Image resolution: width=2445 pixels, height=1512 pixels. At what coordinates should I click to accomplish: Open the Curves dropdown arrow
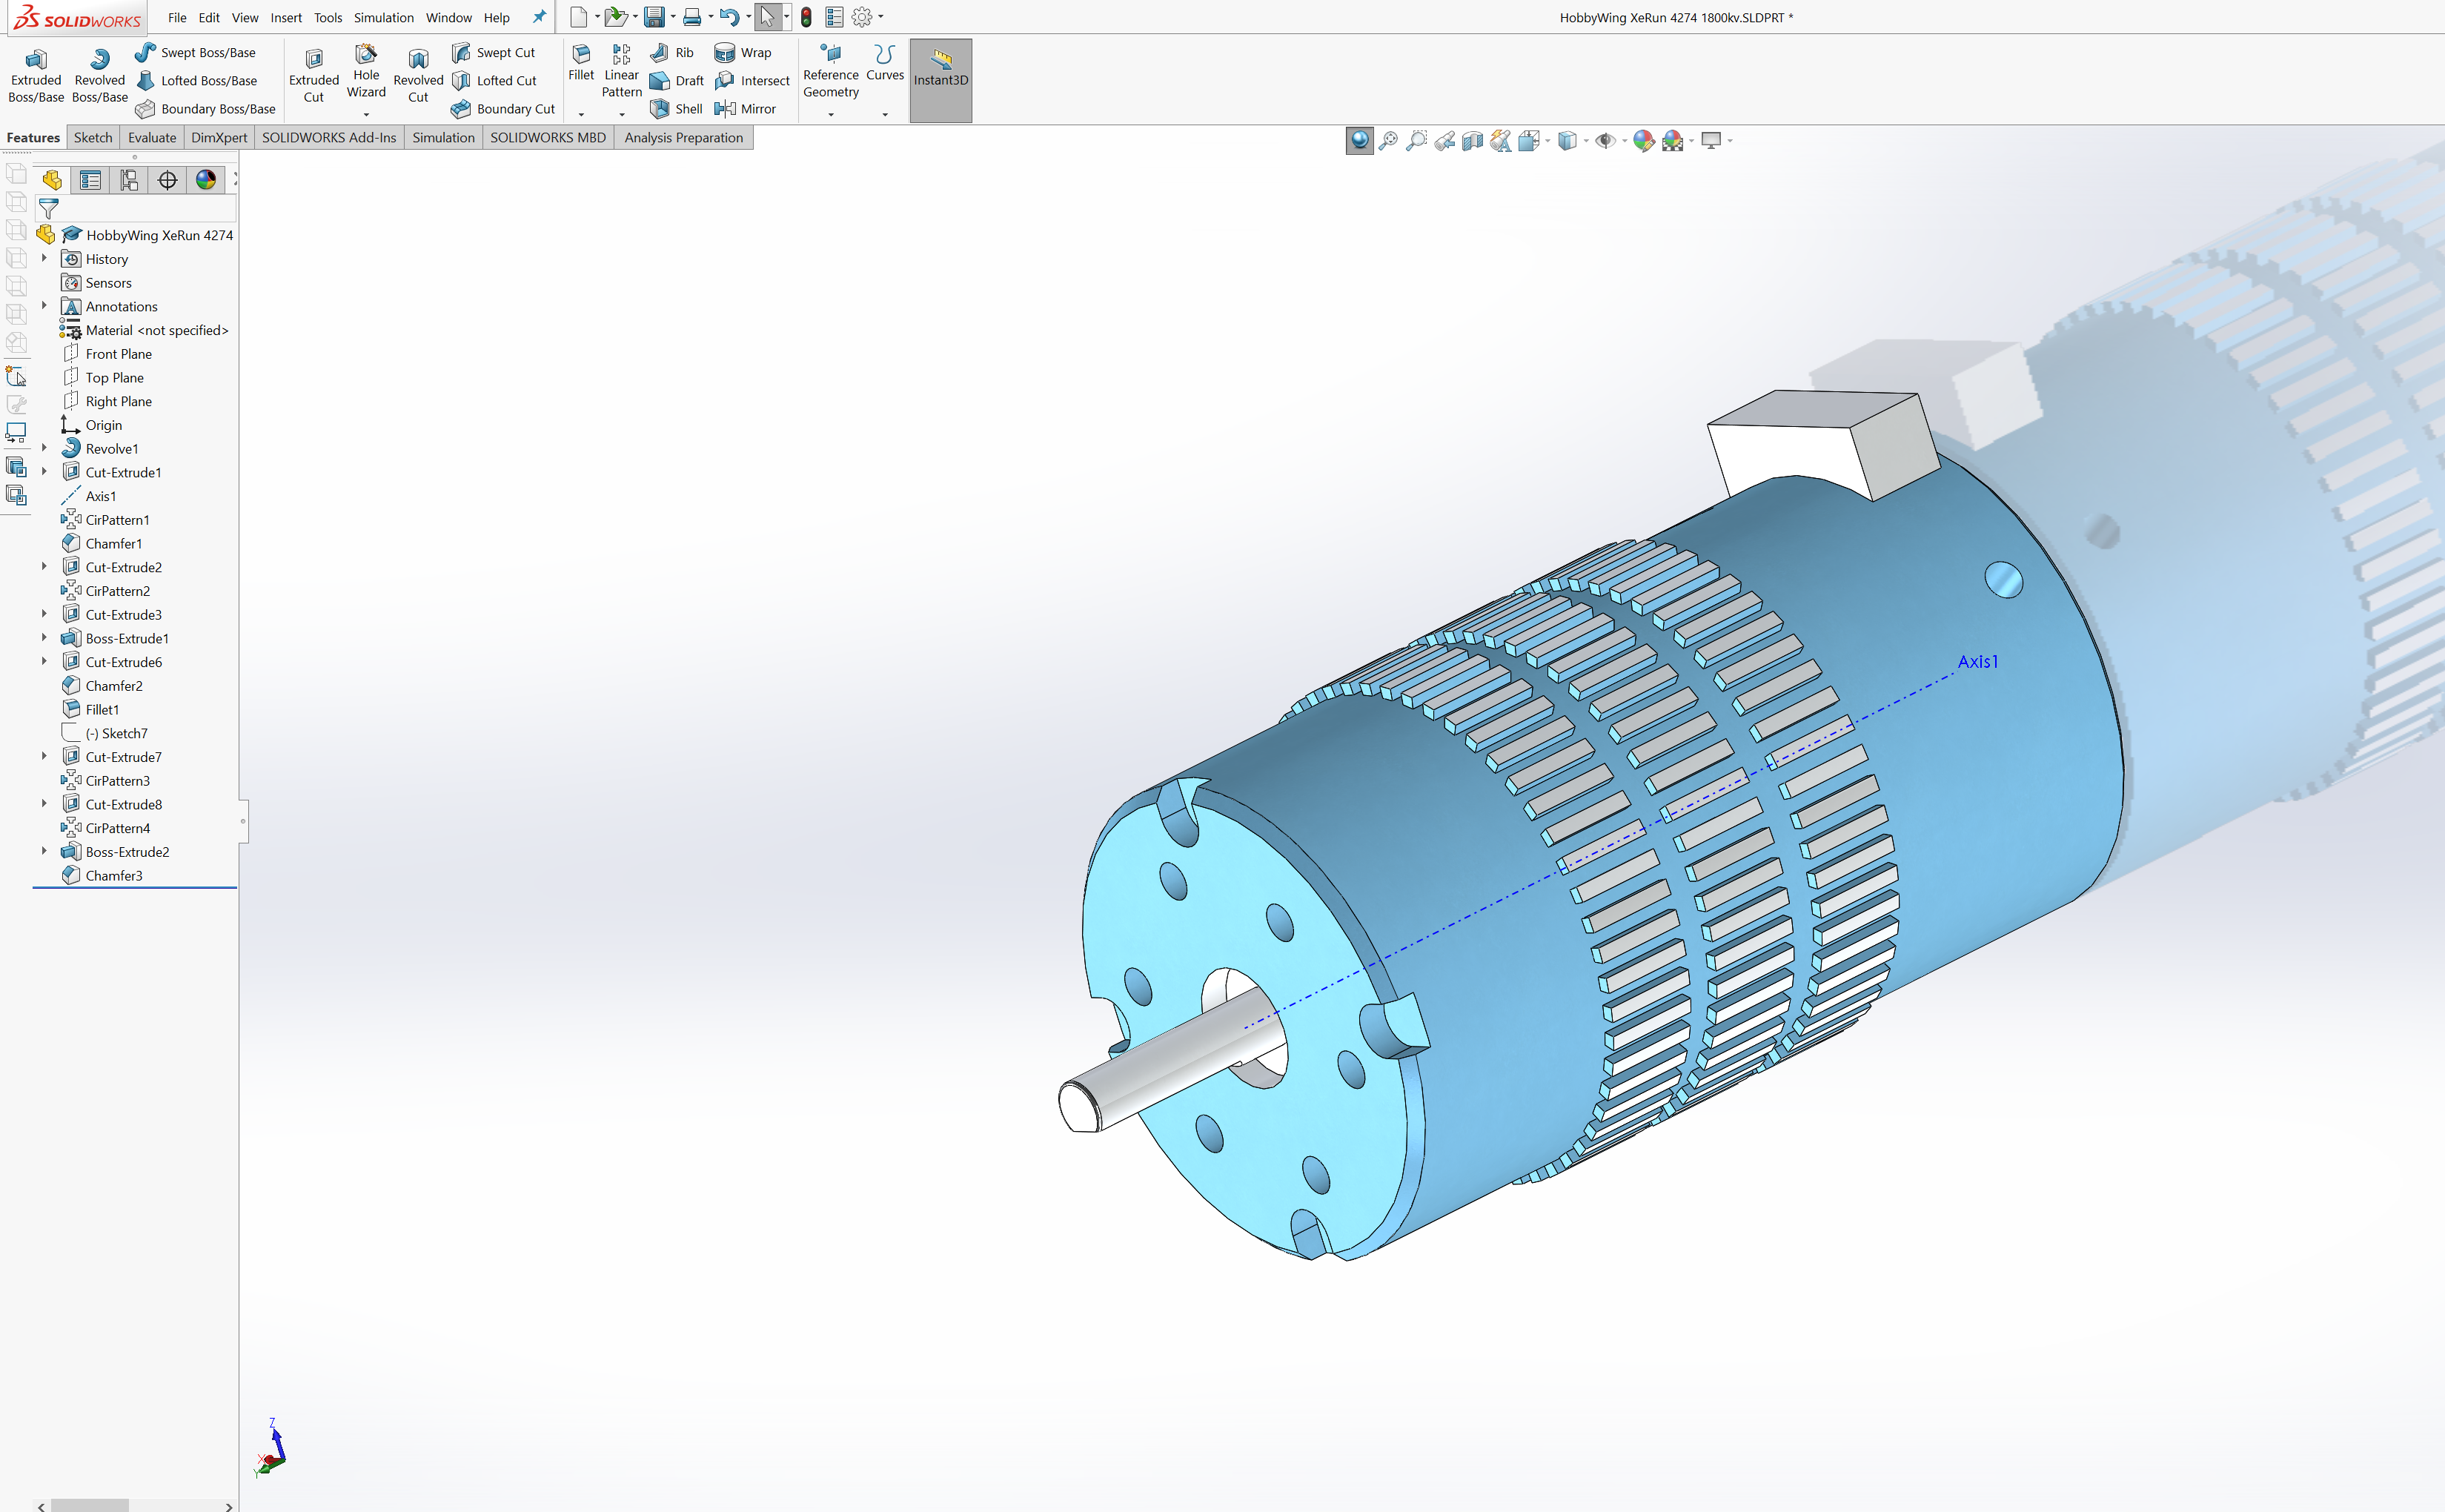[885, 115]
